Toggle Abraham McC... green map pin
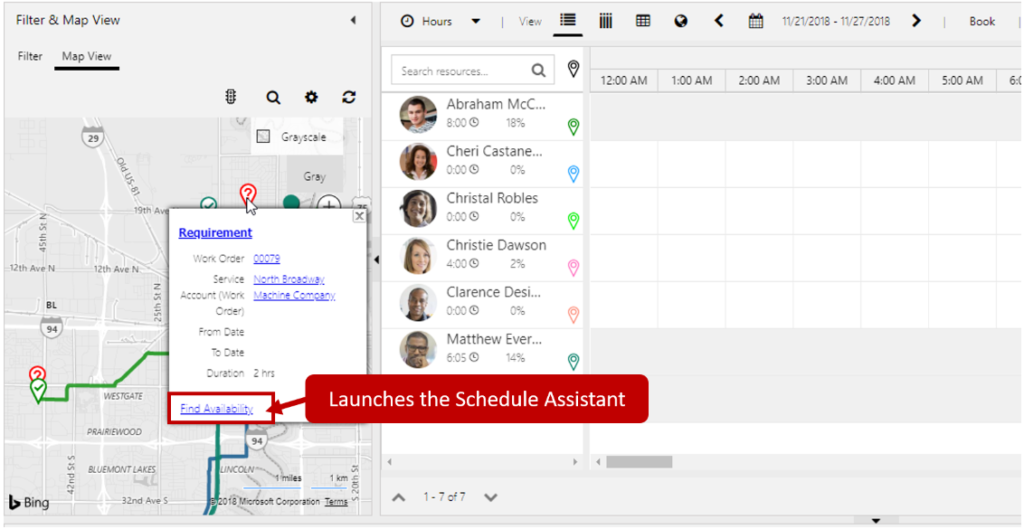The height and width of the screenshot is (529, 1024). [x=573, y=127]
